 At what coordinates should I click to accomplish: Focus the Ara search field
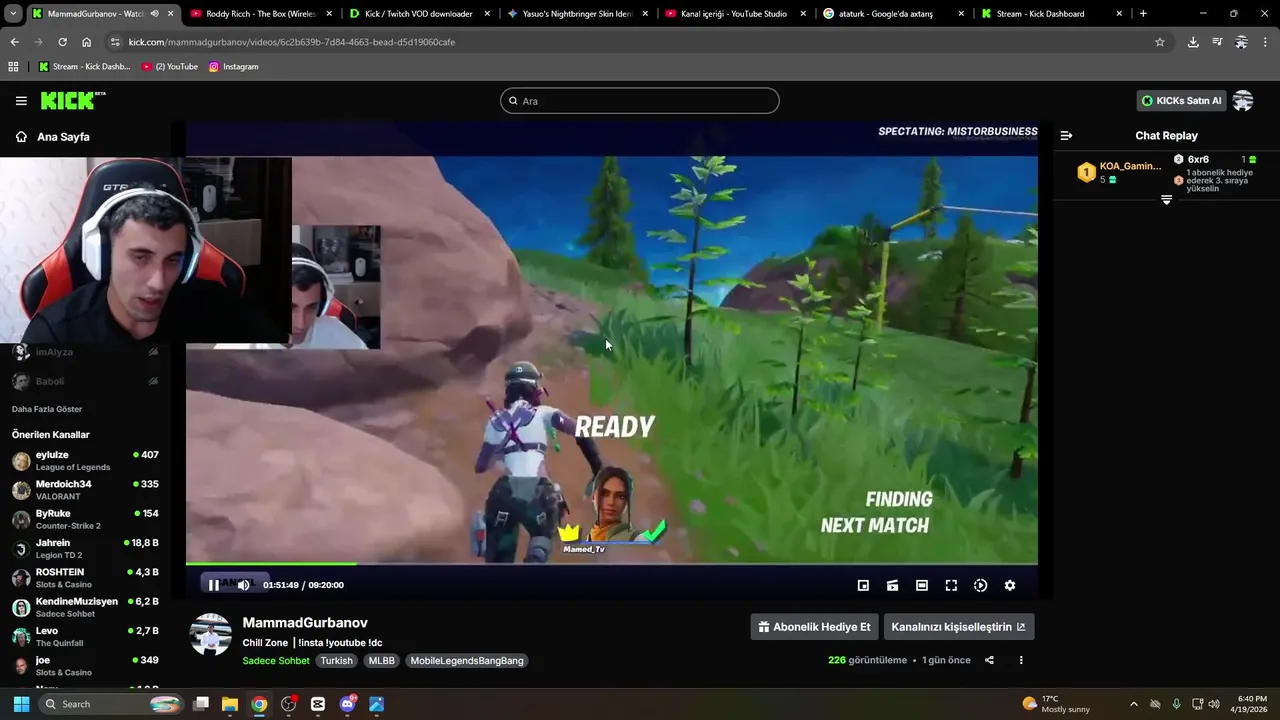click(640, 101)
